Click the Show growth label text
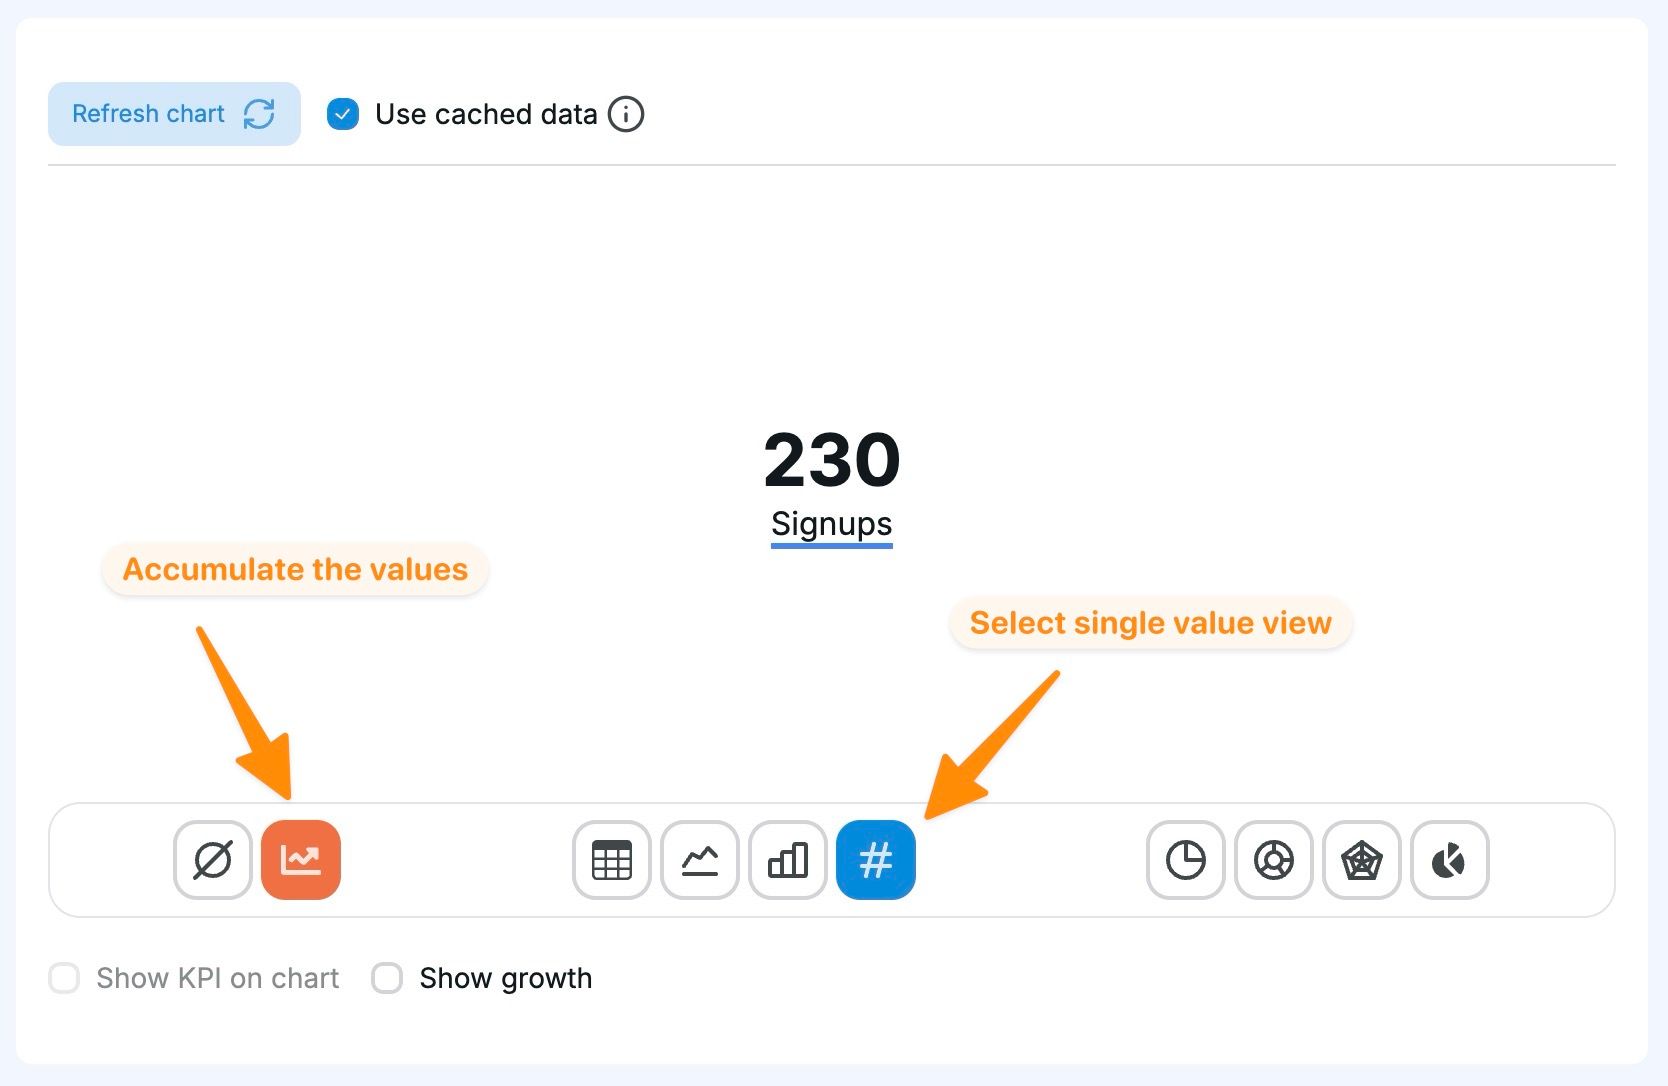1668x1086 pixels. tap(506, 978)
